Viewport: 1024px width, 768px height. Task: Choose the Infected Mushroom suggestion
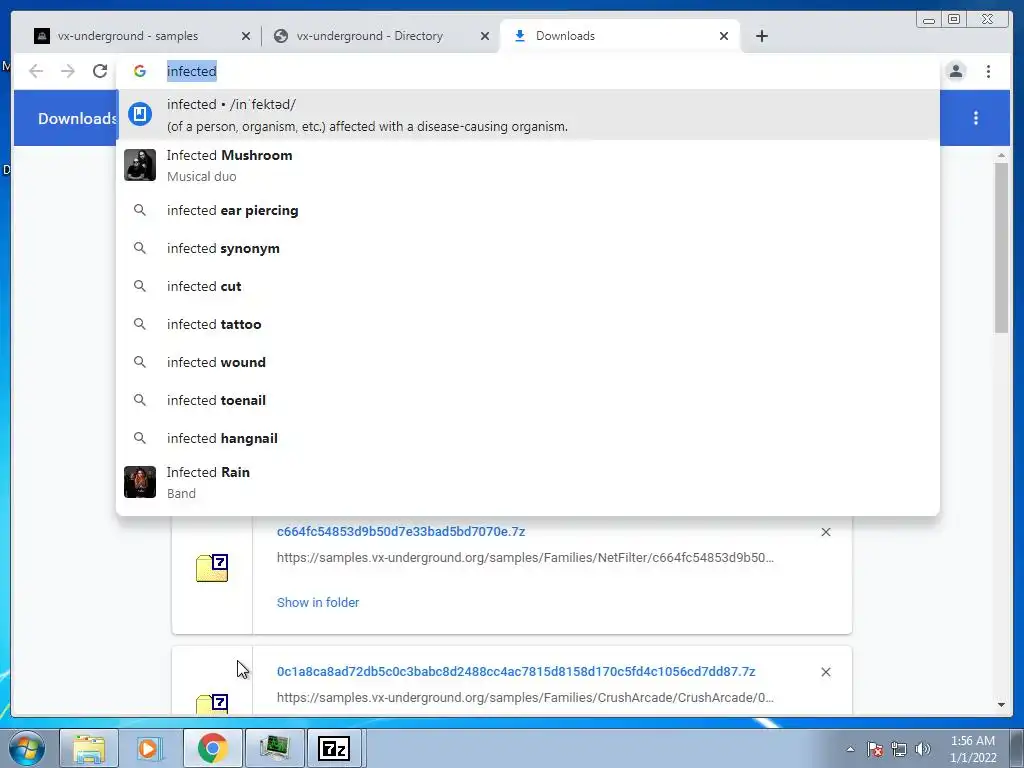(x=528, y=165)
